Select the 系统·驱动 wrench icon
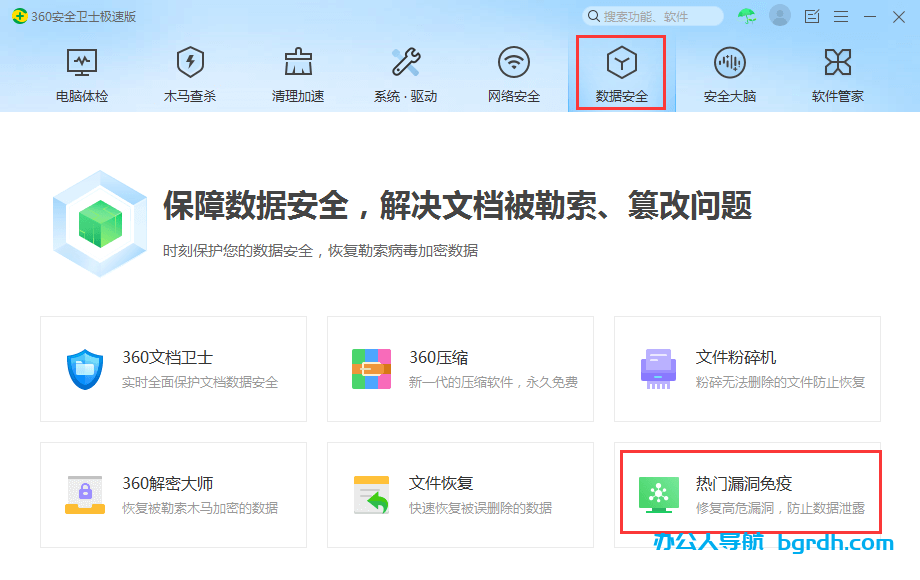The image size is (920, 580). [406, 62]
